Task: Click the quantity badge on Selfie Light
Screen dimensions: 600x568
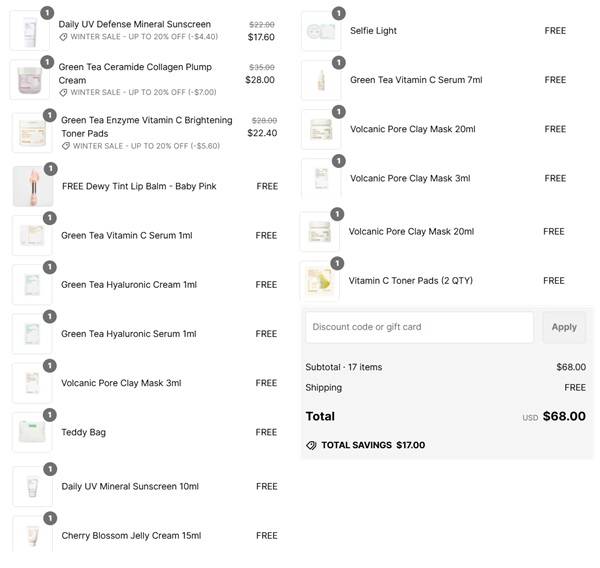Action: click(337, 14)
